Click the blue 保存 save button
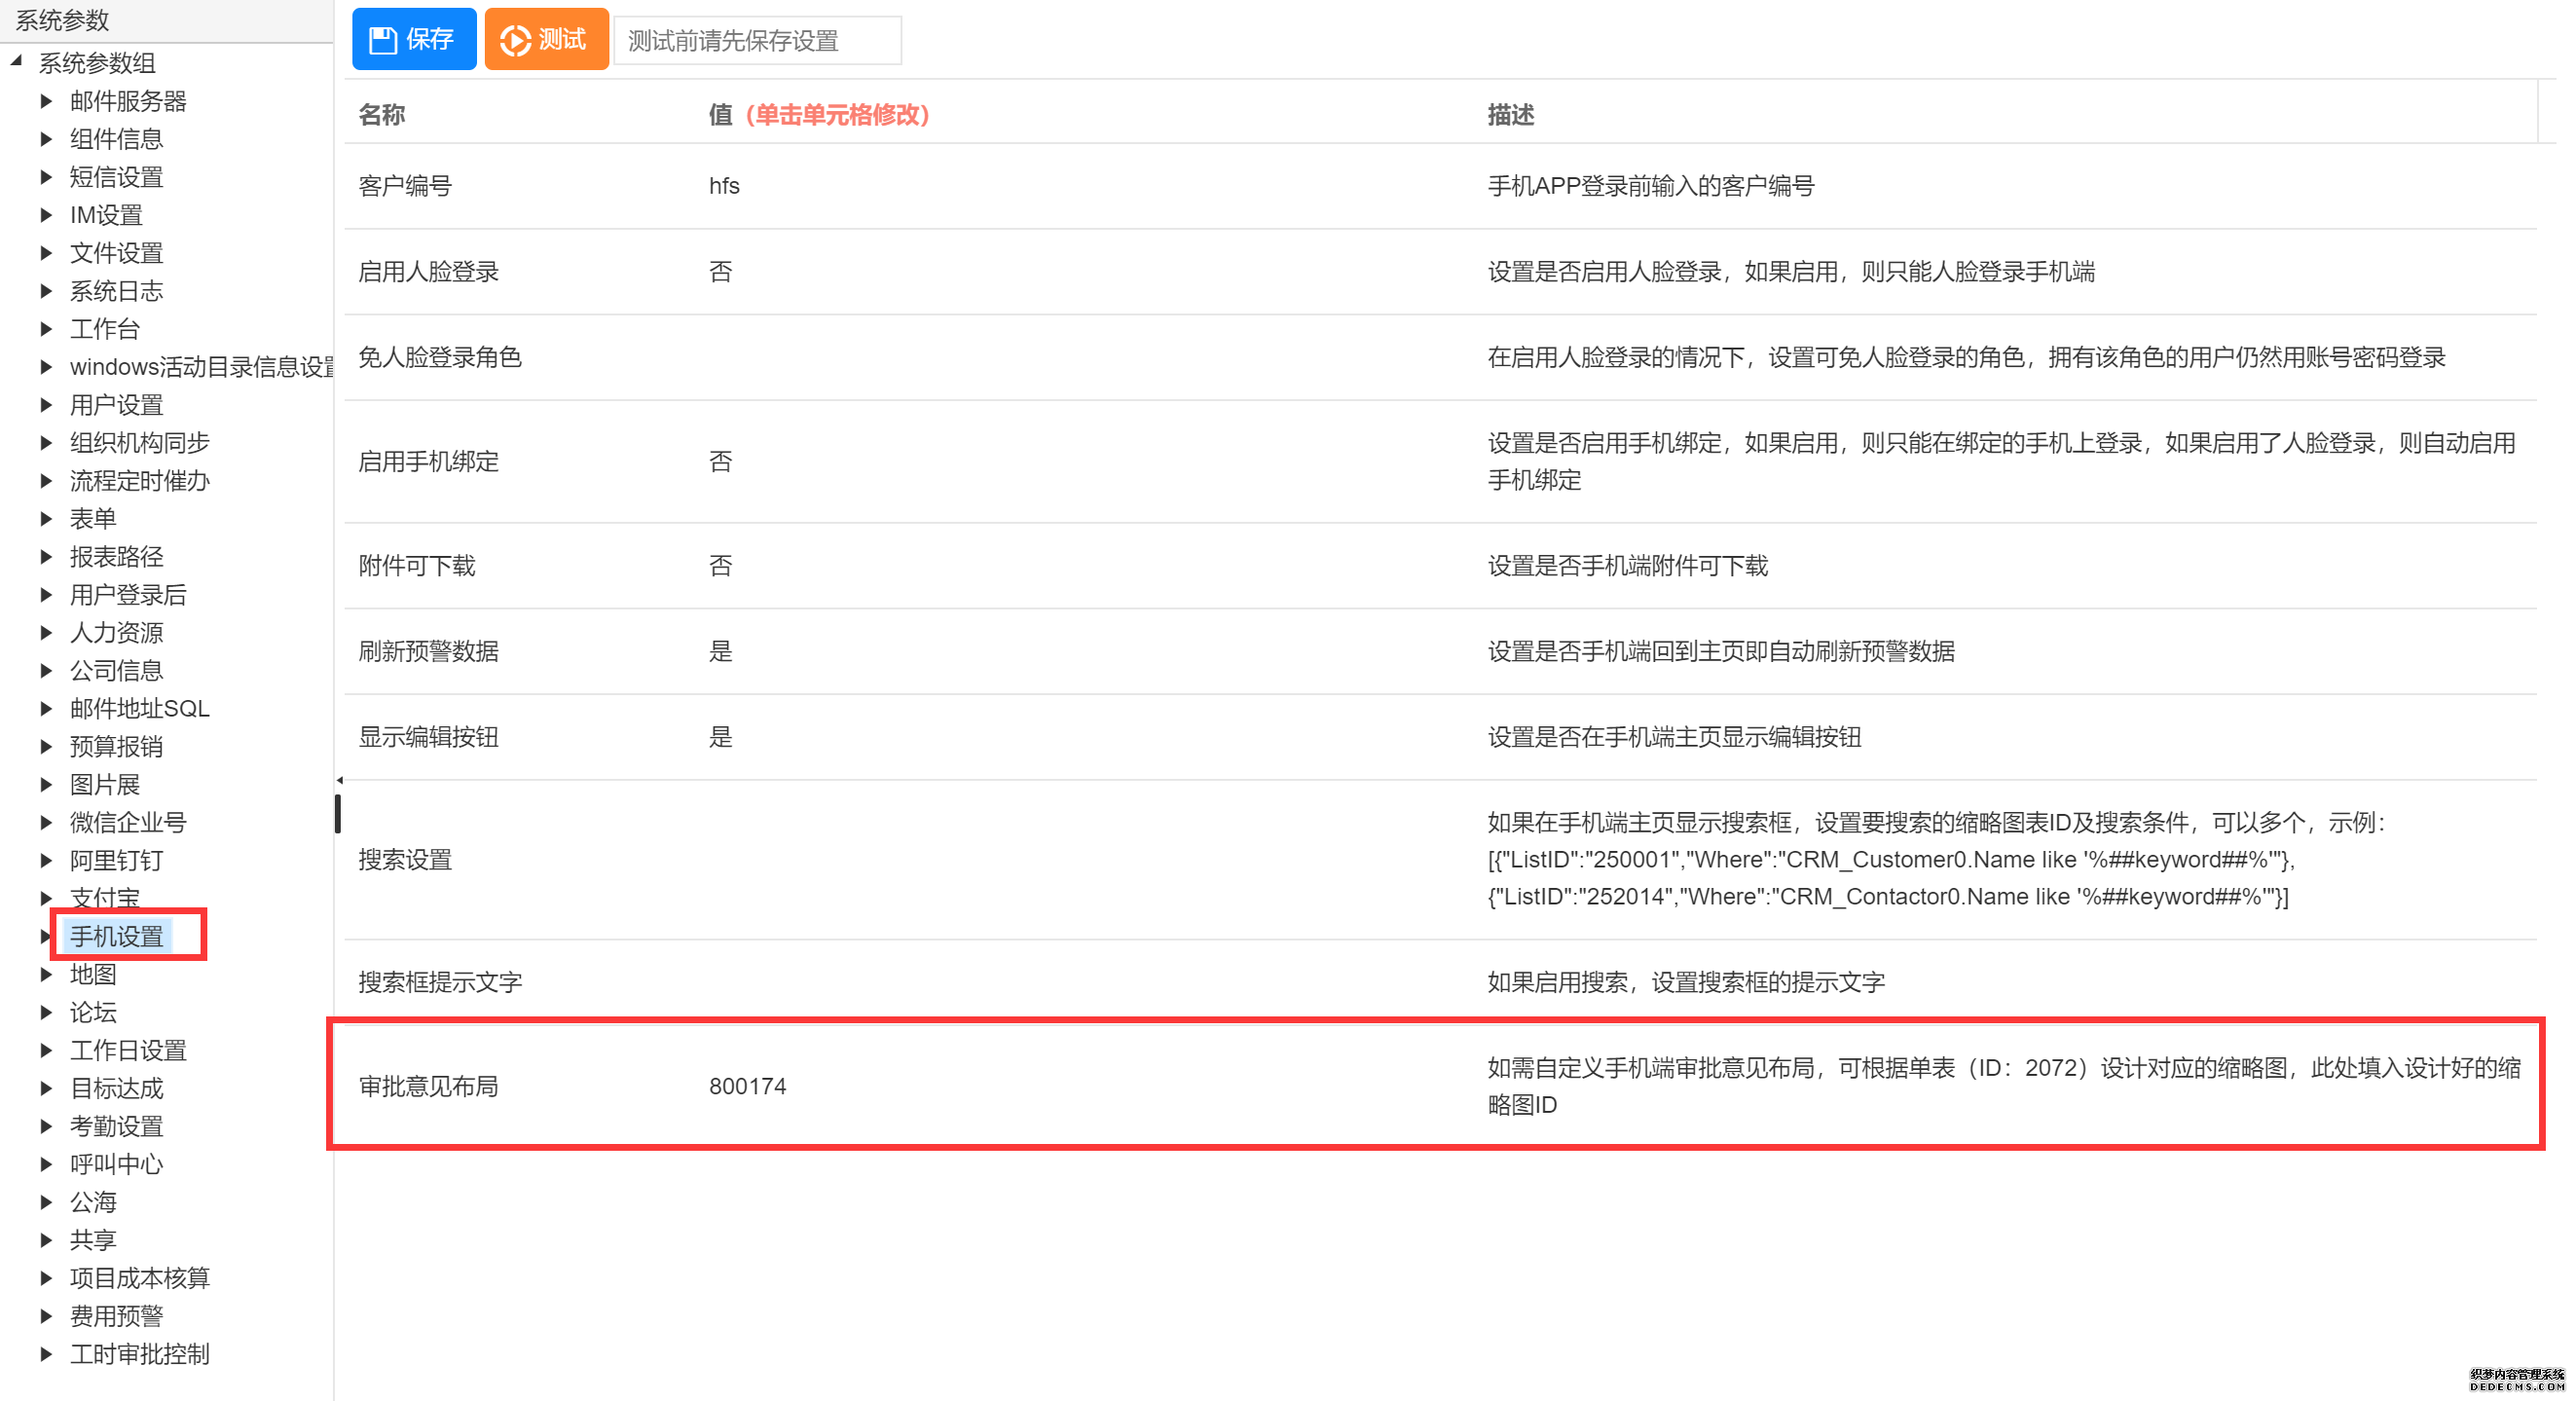Screen dimensions: 2576x1401 pyautogui.click(x=414, y=39)
